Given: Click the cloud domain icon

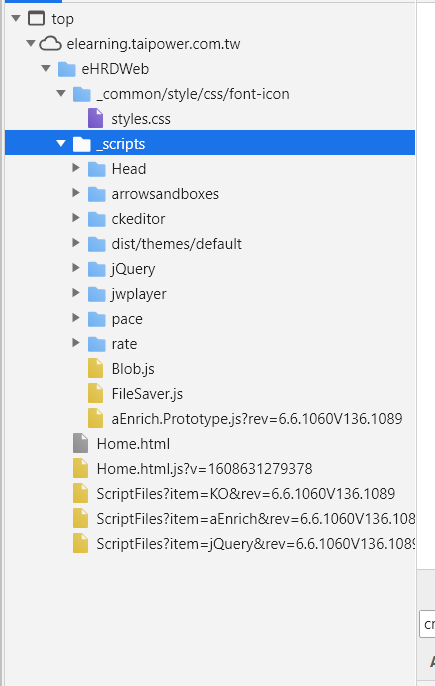Looking at the screenshot, I should [x=50, y=44].
